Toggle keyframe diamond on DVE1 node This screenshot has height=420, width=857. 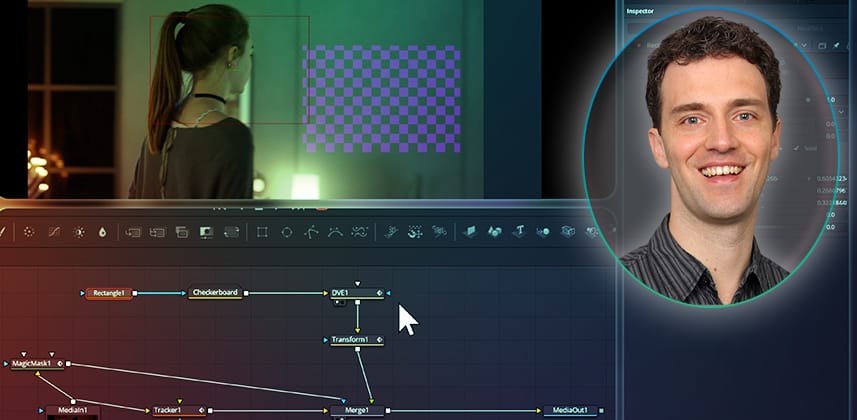click(x=379, y=293)
